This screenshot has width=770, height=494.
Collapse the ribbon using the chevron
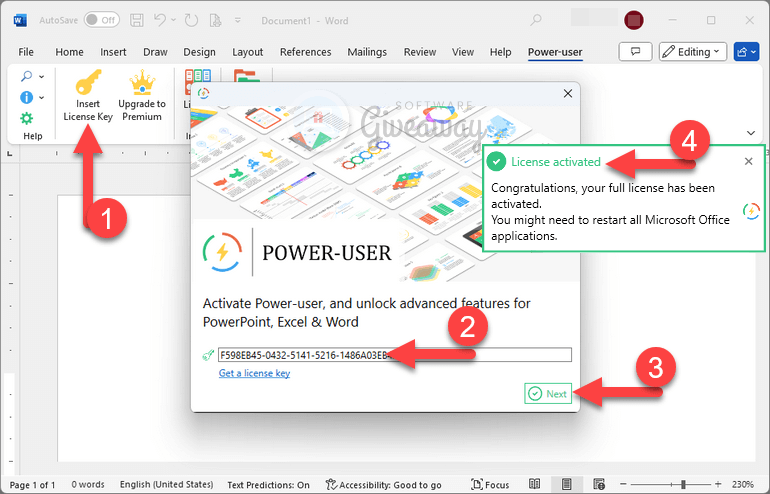pyautogui.click(x=751, y=133)
